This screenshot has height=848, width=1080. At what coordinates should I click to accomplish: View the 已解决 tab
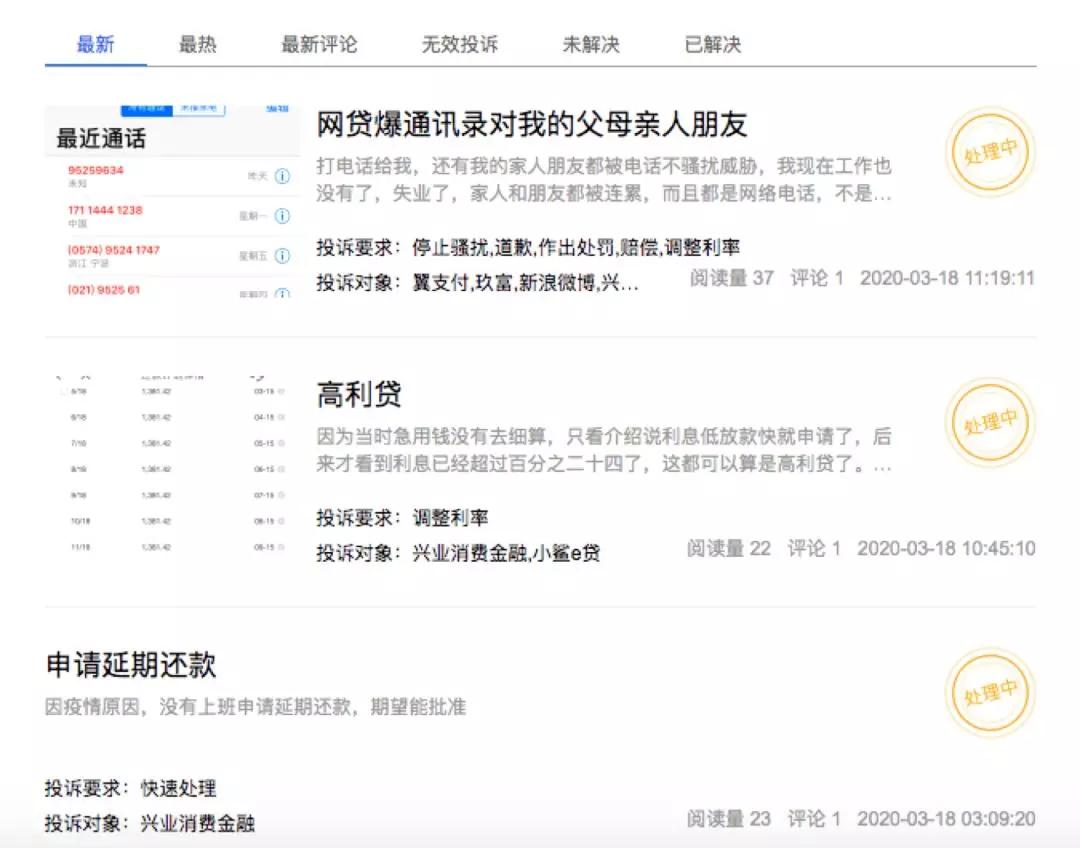coord(713,45)
